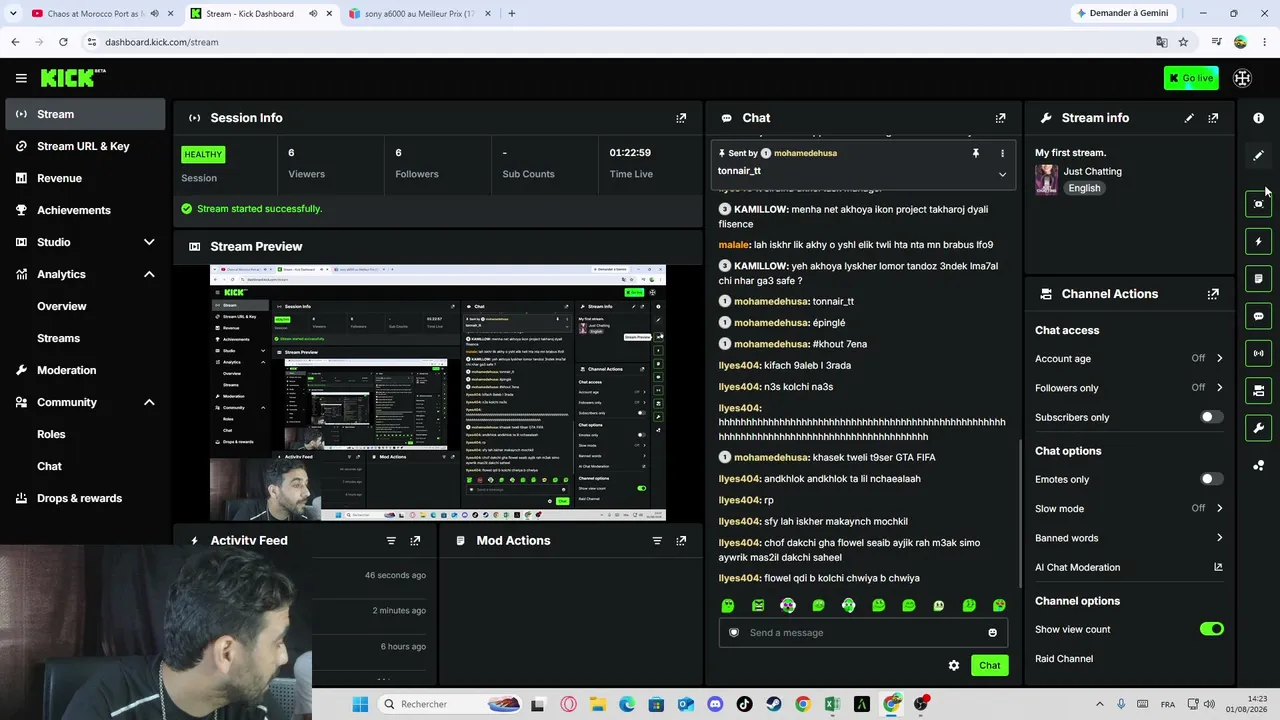Open the hamburger navigation menu
The width and height of the screenshot is (1280, 720).
tap(21, 78)
